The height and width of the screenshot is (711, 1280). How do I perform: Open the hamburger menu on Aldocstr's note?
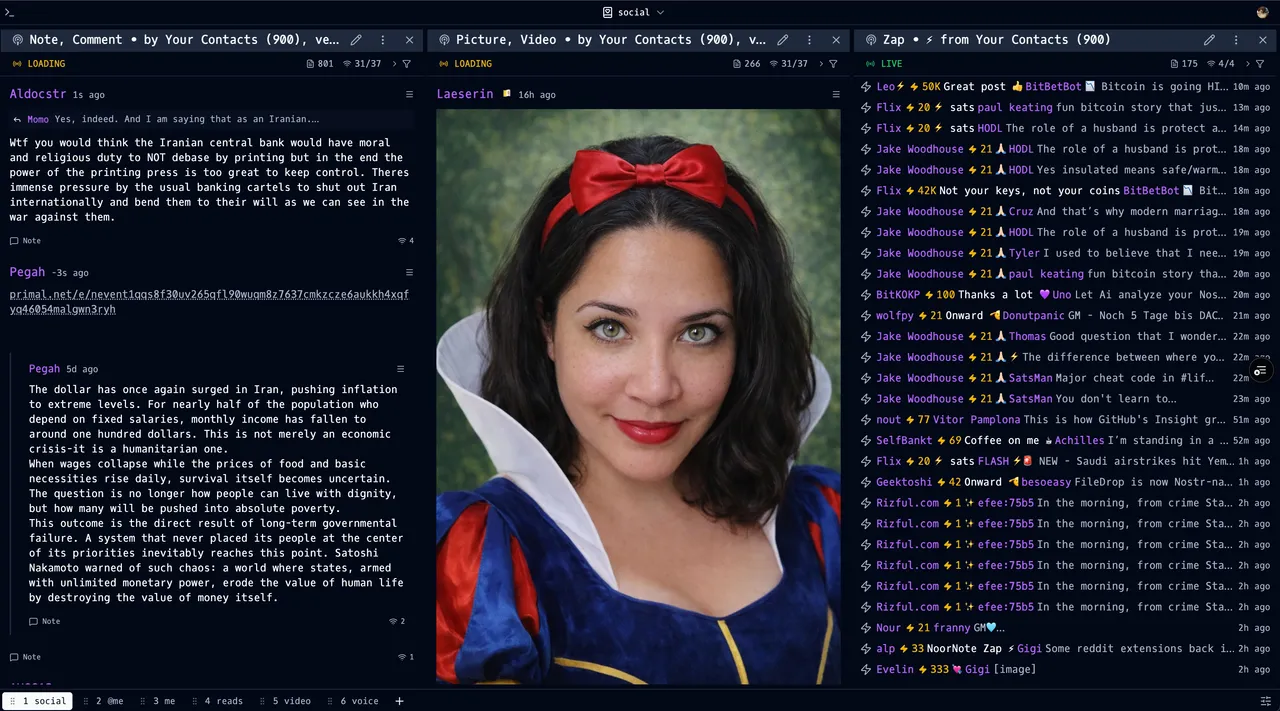point(409,94)
